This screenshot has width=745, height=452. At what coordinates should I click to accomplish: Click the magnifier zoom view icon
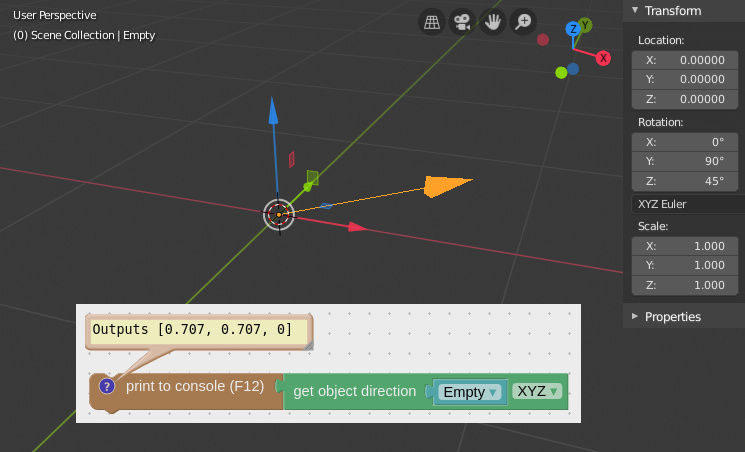pyautogui.click(x=522, y=22)
